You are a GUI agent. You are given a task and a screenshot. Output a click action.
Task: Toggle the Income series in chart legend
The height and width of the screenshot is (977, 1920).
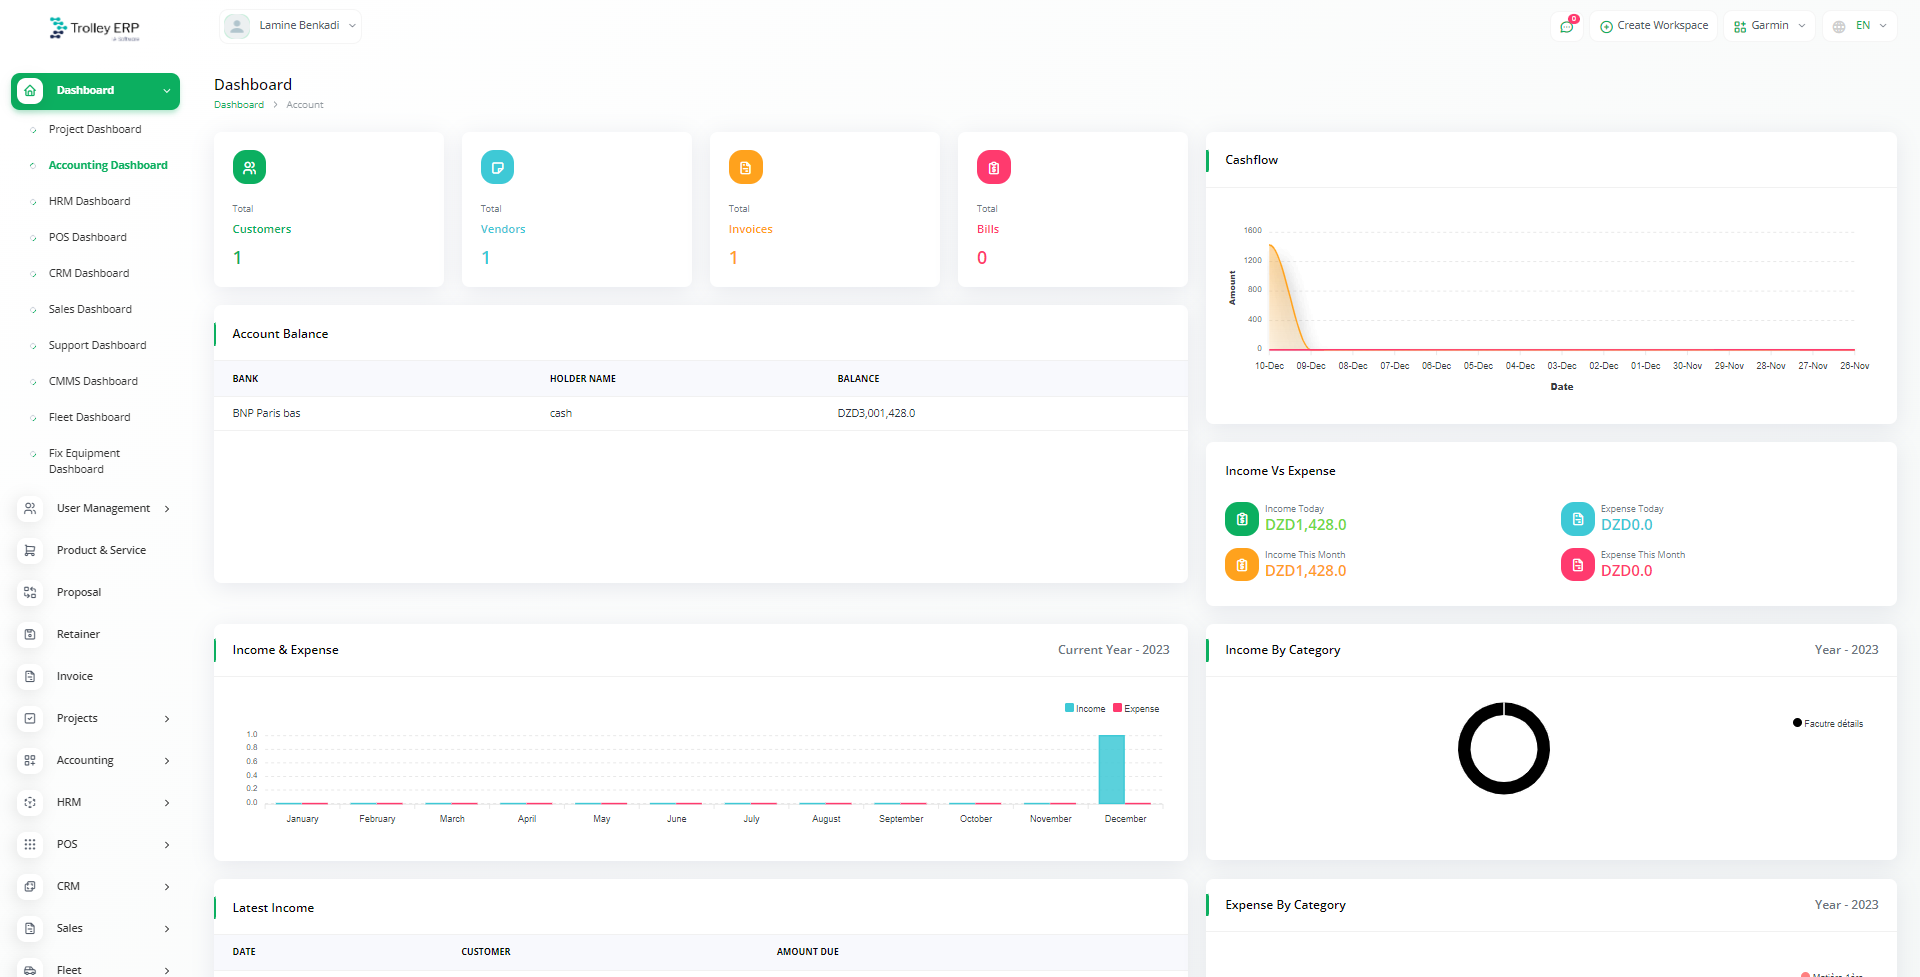[1085, 709]
